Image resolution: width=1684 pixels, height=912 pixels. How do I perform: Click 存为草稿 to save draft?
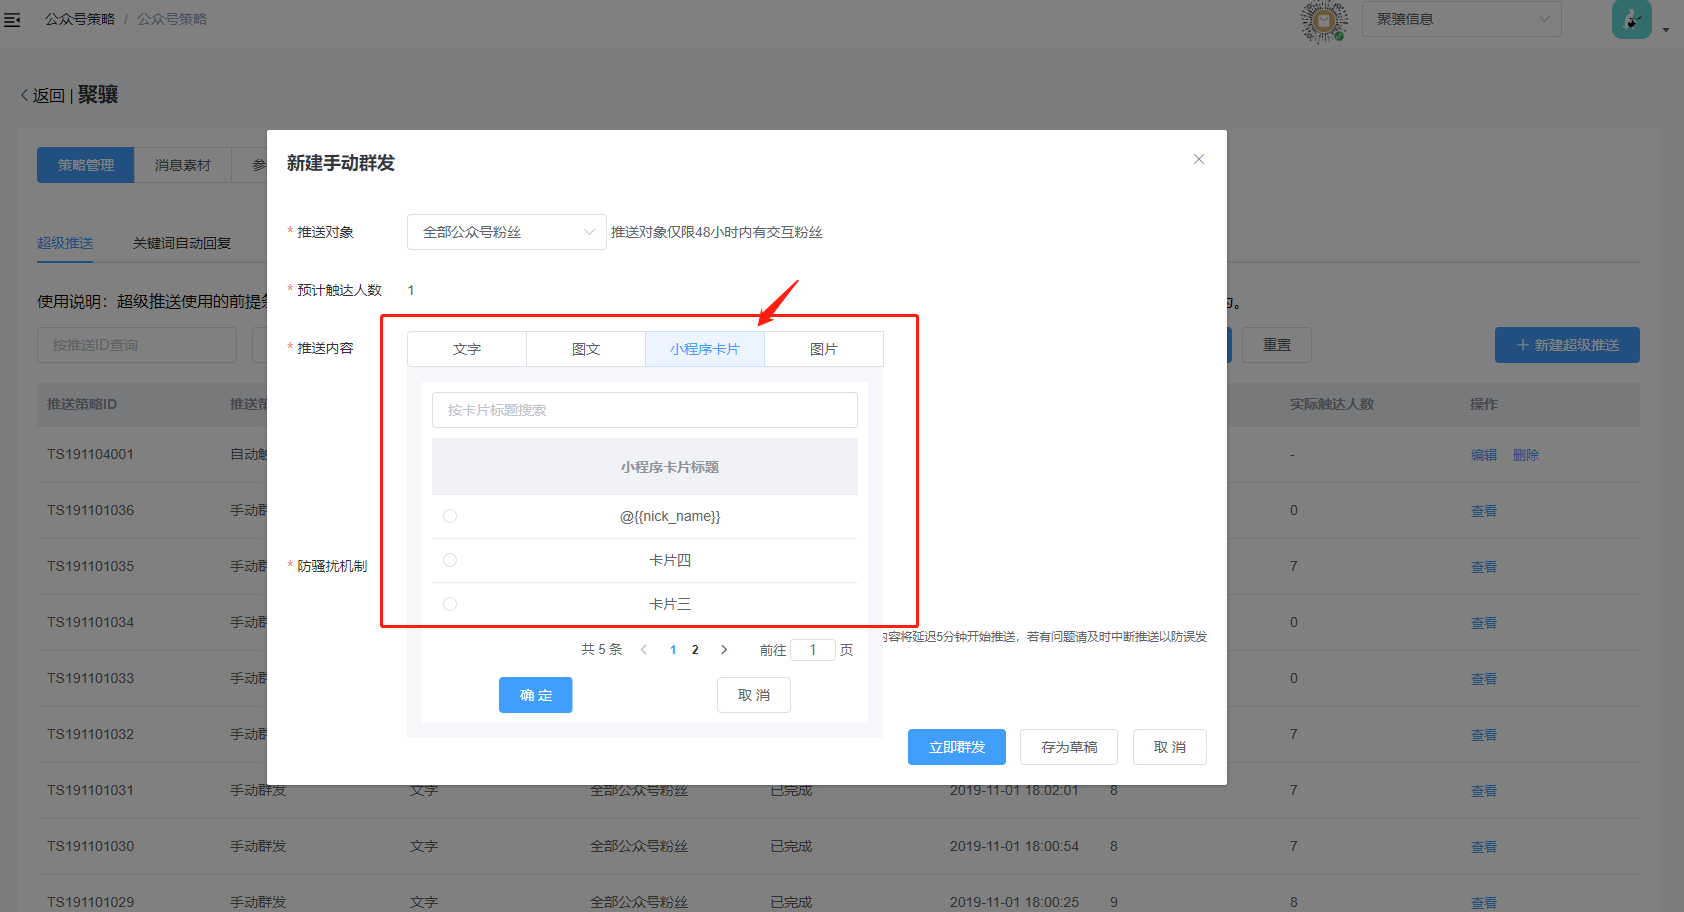click(x=1068, y=747)
